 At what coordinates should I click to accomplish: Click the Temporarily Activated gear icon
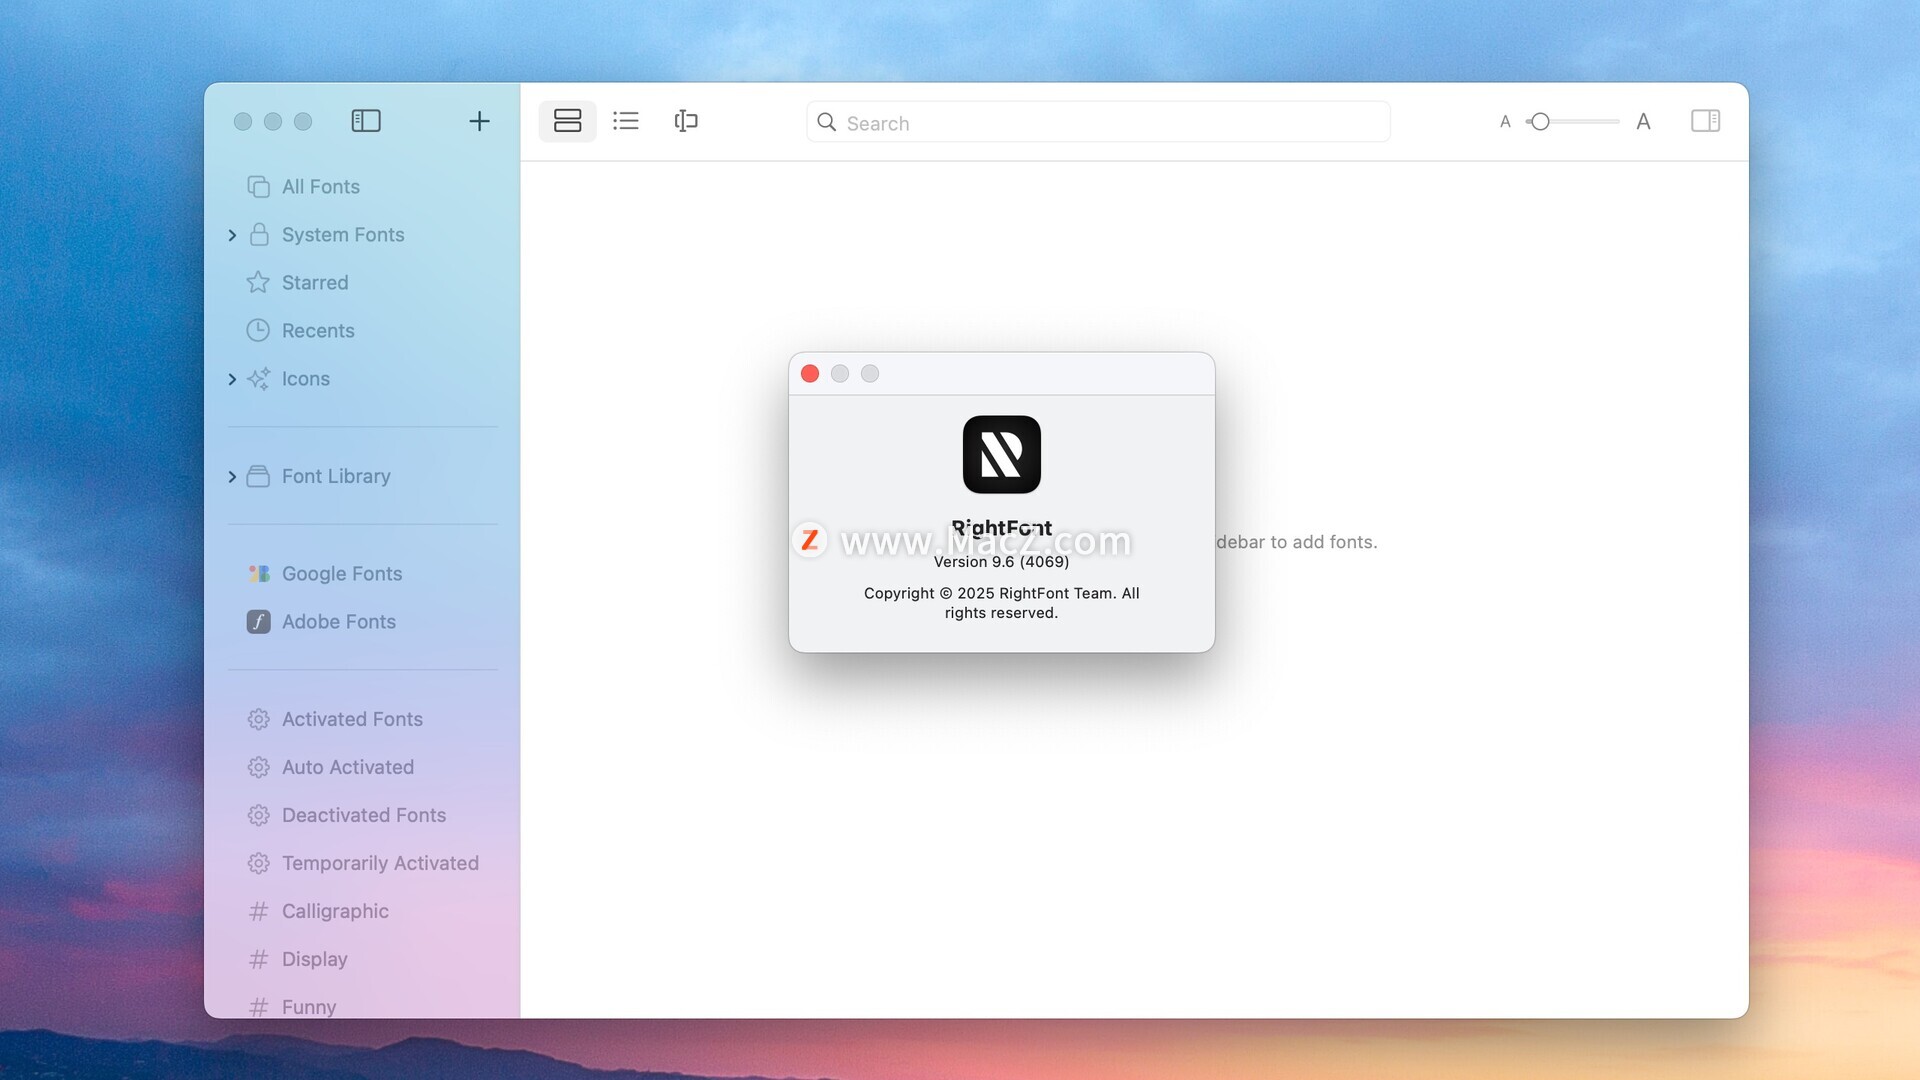[258, 863]
